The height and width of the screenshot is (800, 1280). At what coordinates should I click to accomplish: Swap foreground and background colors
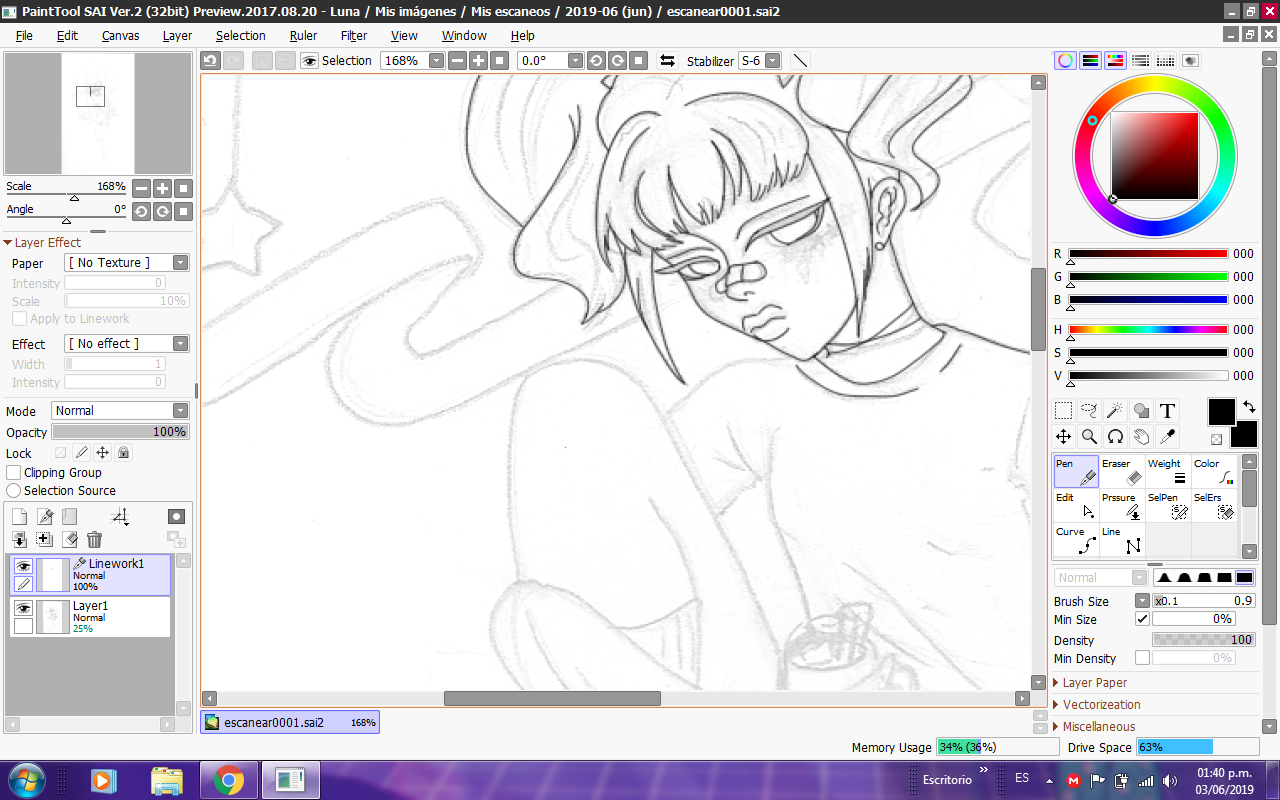point(1249,407)
